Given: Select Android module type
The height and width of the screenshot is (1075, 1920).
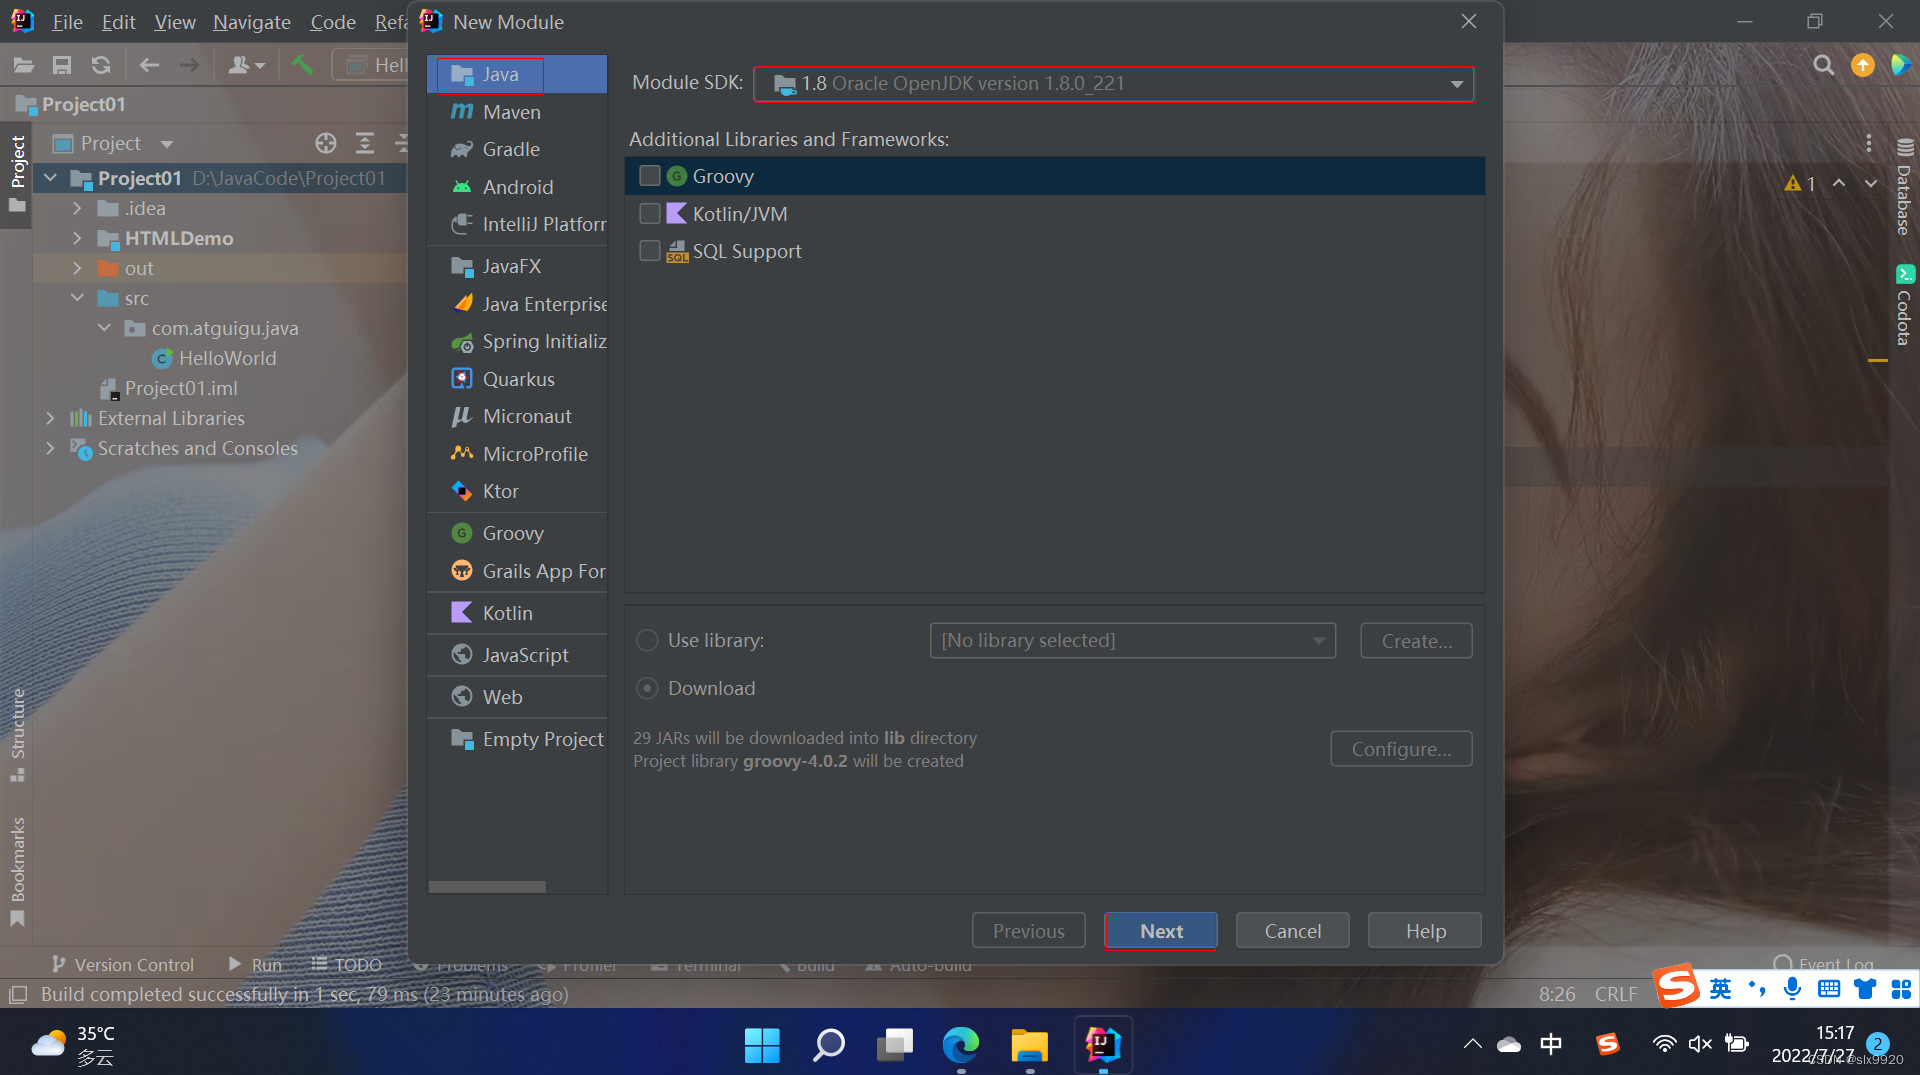Looking at the screenshot, I should click(517, 187).
